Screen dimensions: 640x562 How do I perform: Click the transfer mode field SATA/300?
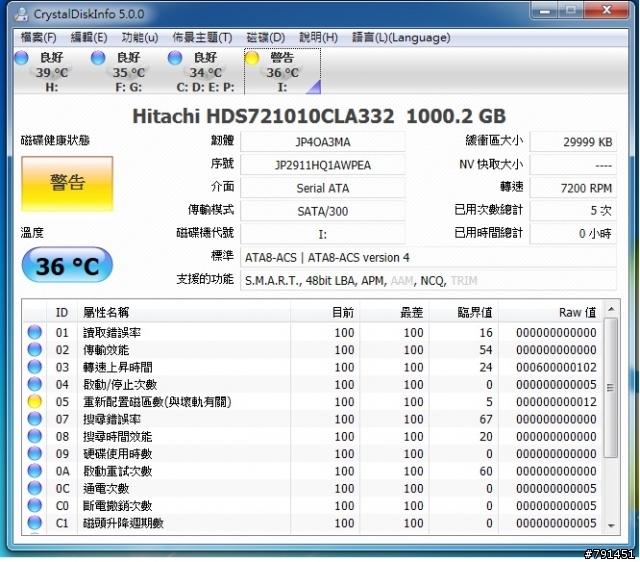pos(322,211)
